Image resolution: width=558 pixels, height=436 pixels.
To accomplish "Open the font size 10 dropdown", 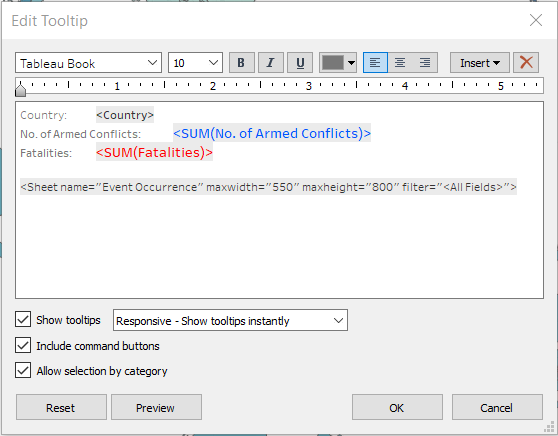I will (x=195, y=63).
